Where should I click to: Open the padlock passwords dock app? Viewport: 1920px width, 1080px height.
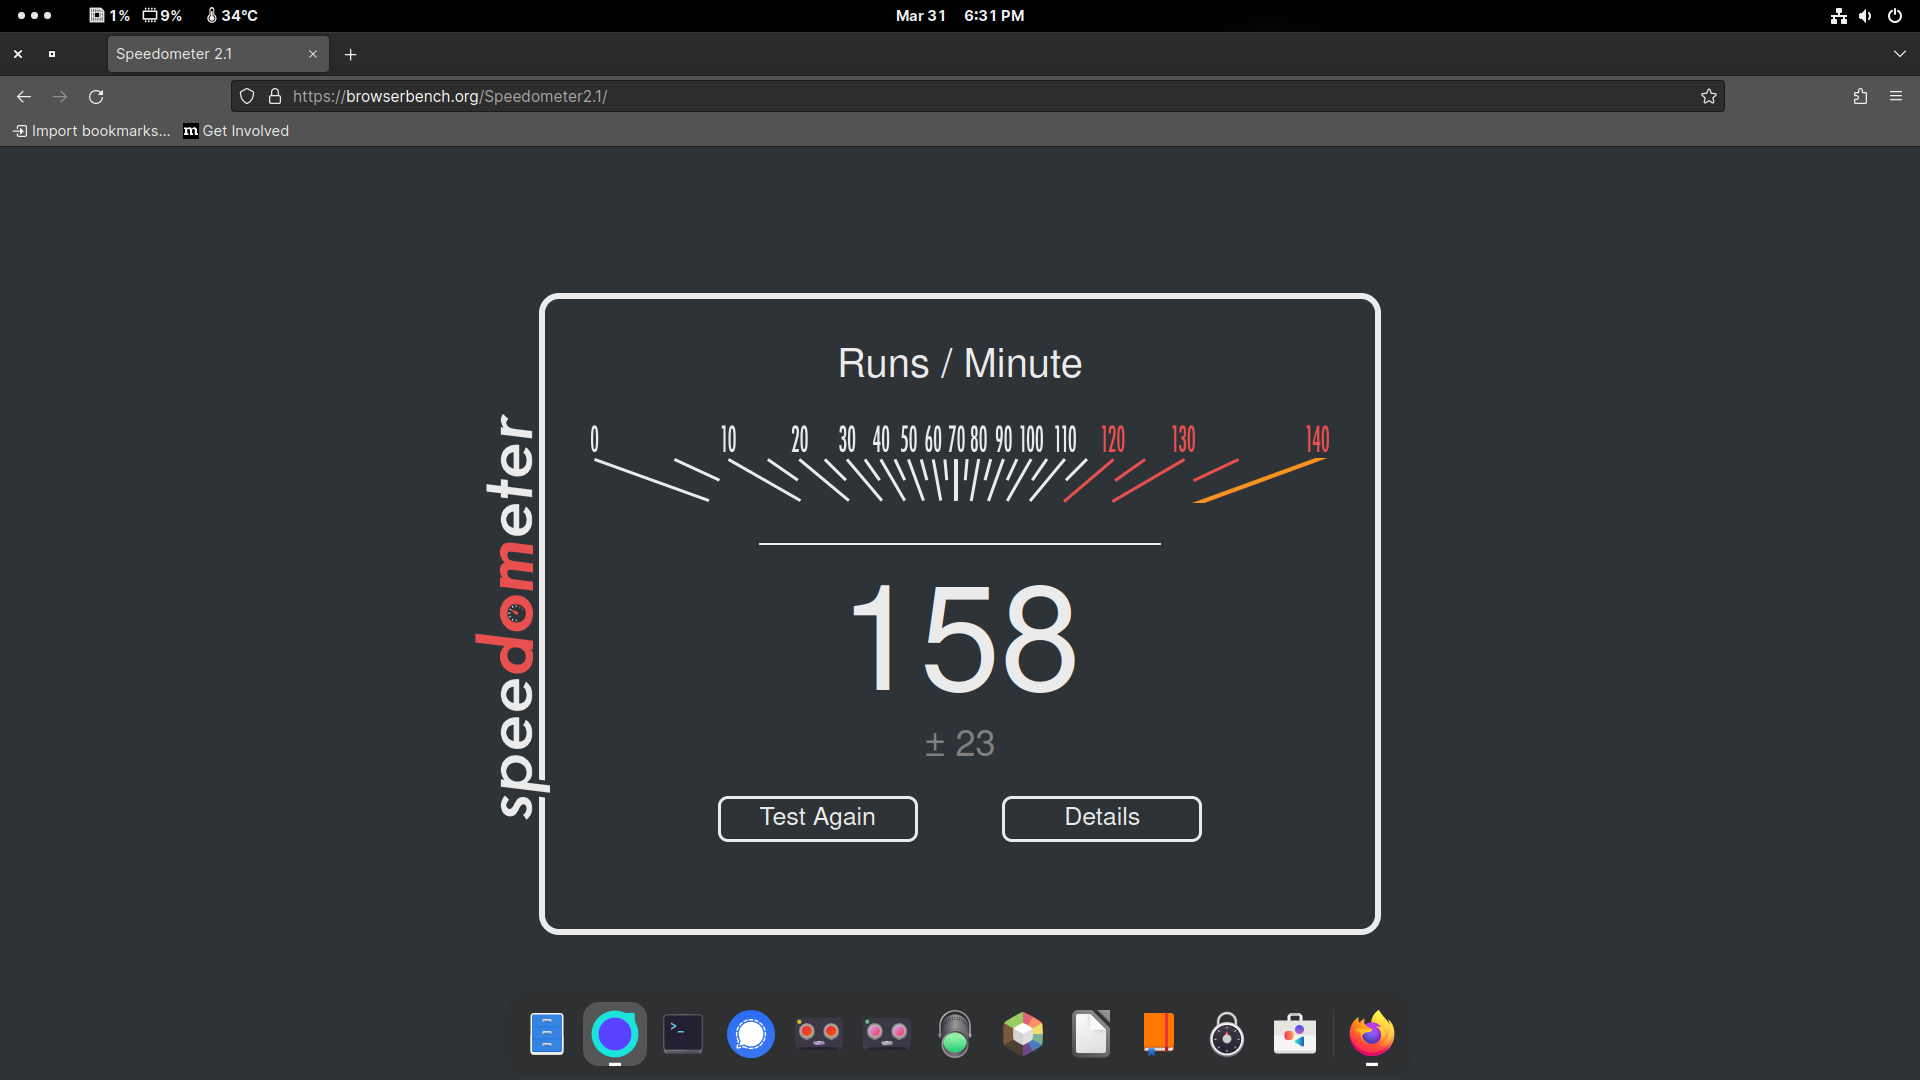coord(1227,1034)
